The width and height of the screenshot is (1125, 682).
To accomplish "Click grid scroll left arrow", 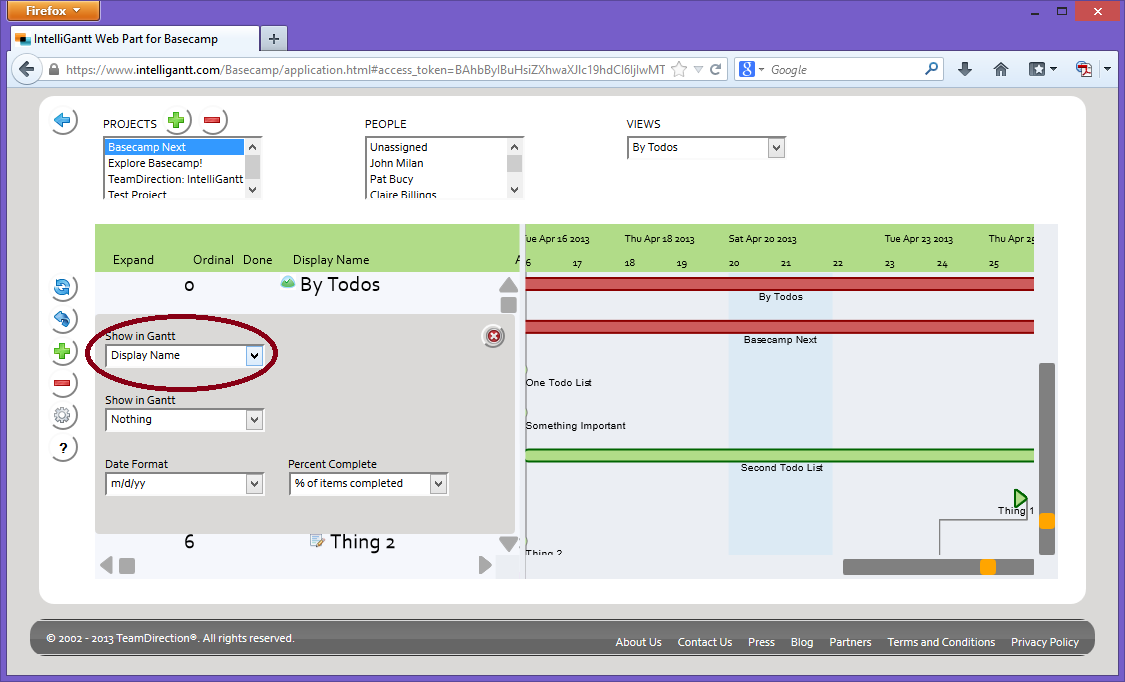I will pyautogui.click(x=106, y=566).
